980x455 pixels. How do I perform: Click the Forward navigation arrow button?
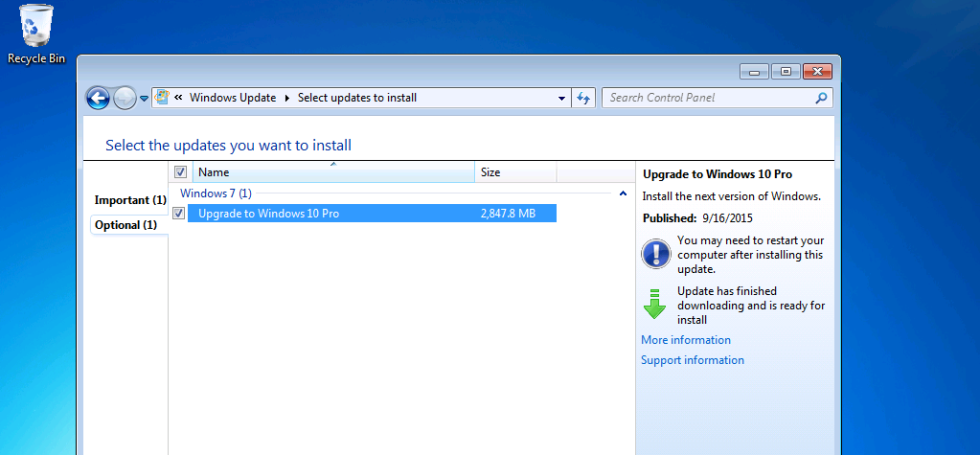click(124, 98)
